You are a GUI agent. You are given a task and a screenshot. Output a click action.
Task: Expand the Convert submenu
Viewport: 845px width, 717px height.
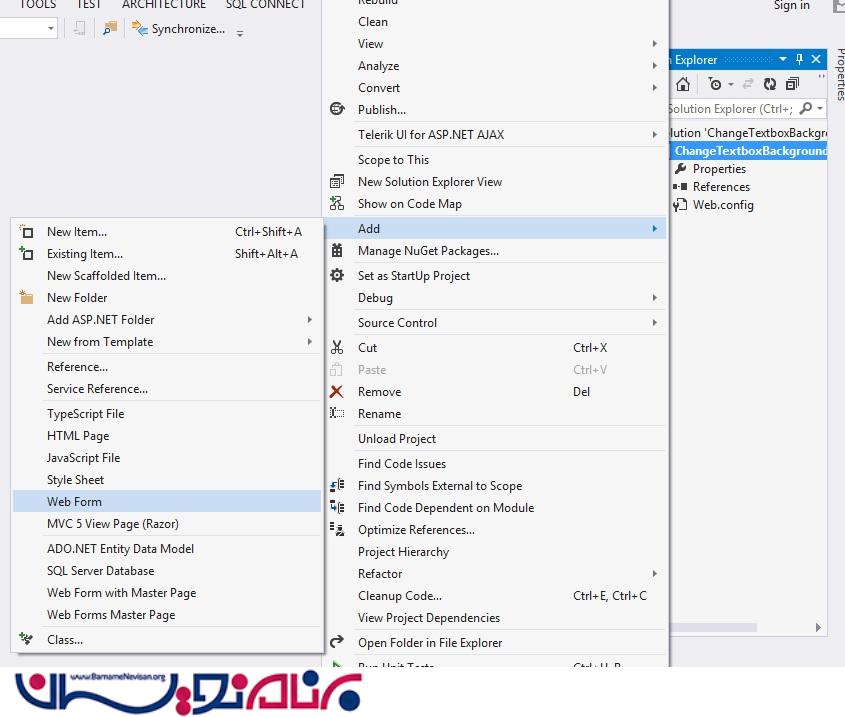point(496,88)
